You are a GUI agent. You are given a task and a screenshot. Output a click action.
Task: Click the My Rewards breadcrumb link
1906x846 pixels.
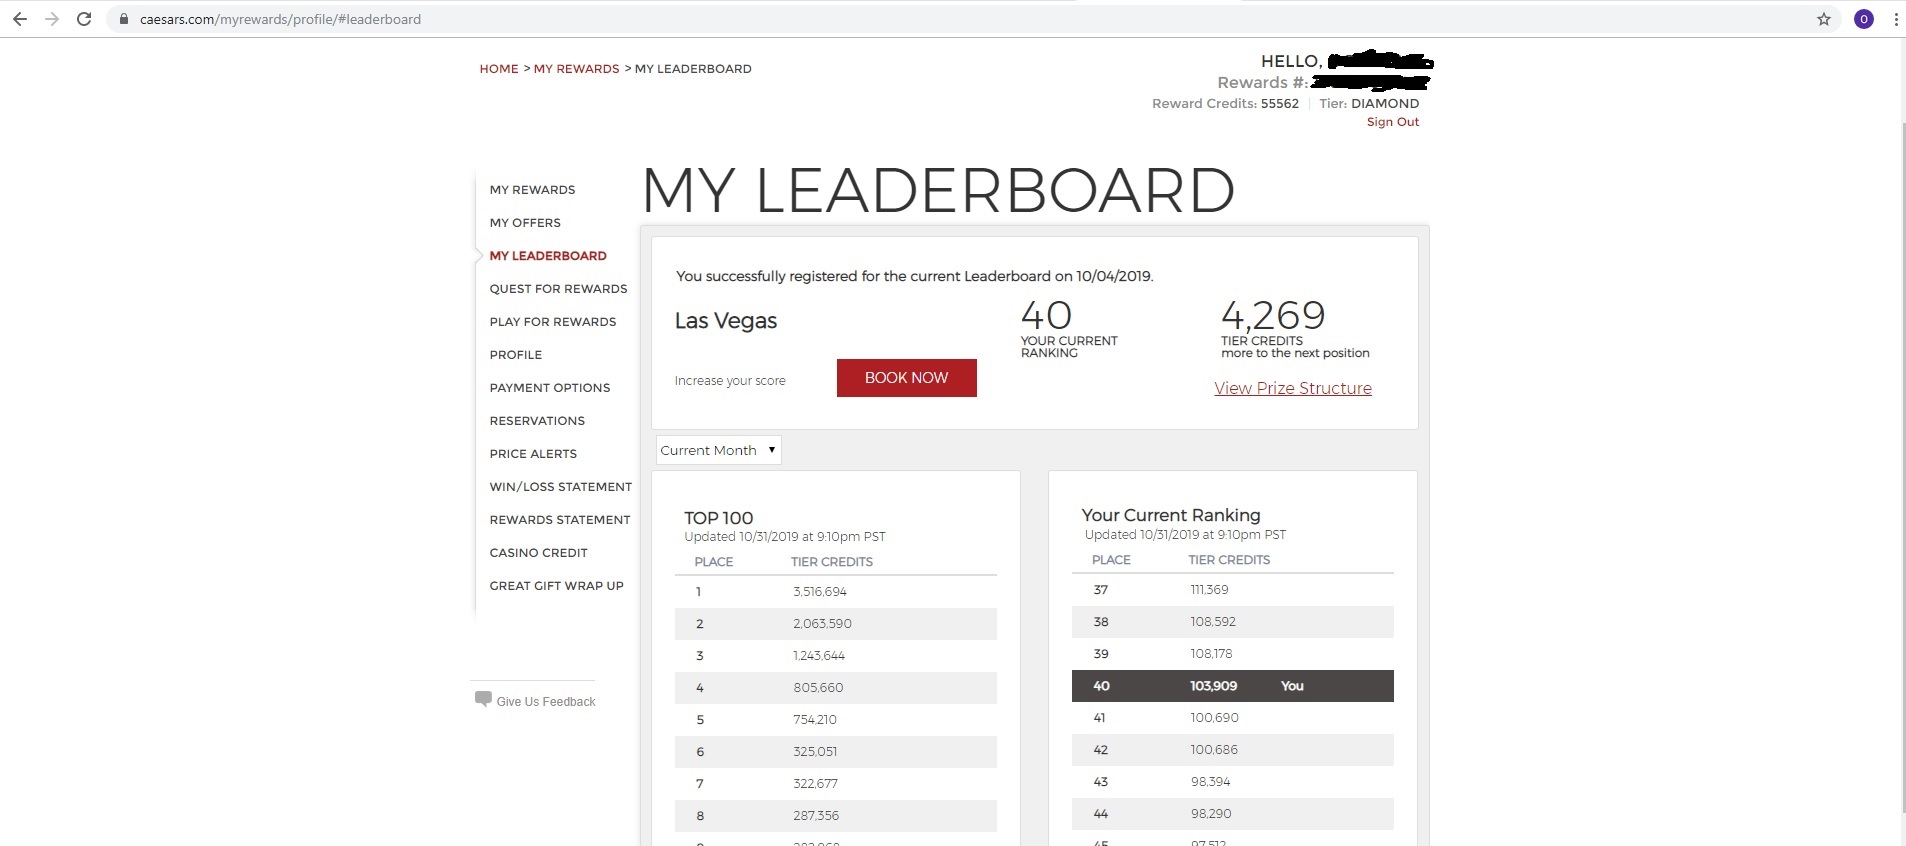coord(576,69)
